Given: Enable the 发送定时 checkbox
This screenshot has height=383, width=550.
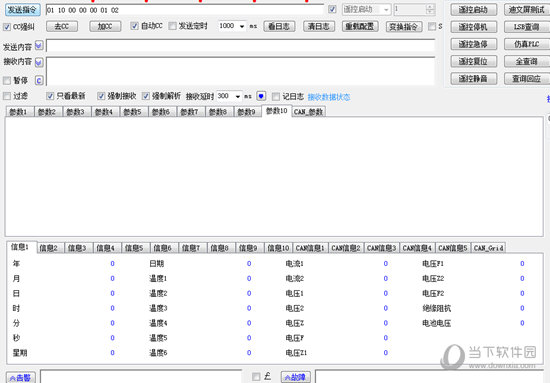Looking at the screenshot, I should click(172, 26).
